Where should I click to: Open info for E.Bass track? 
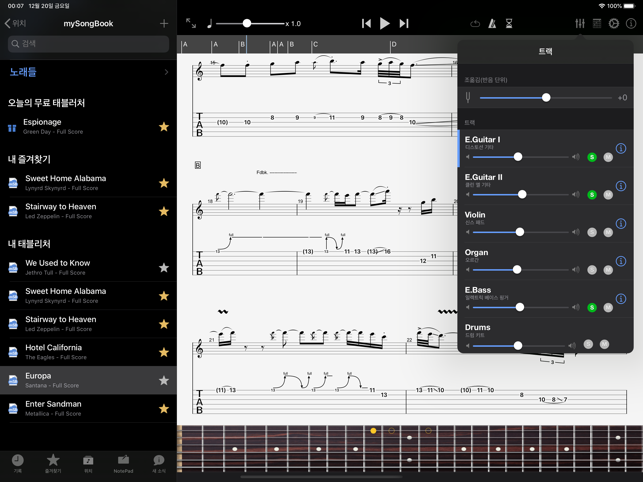click(x=621, y=299)
